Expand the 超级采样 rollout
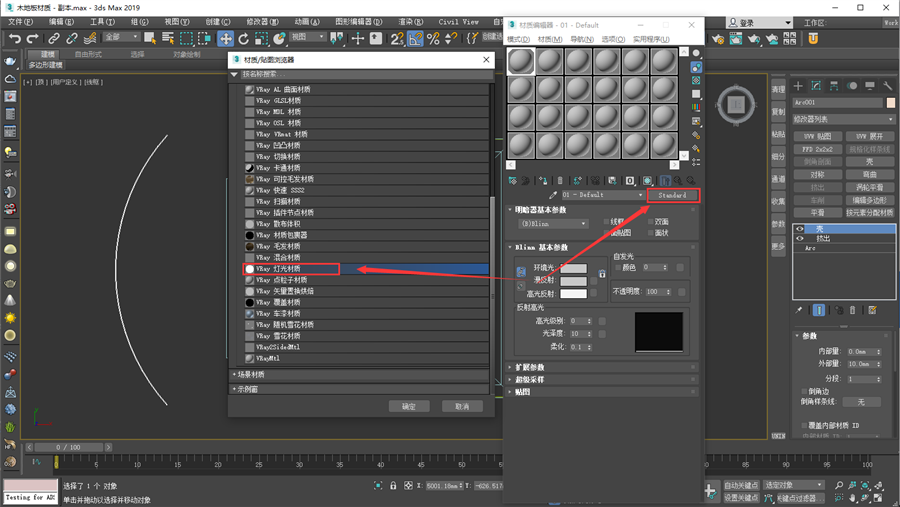The image size is (900, 507). [601, 380]
